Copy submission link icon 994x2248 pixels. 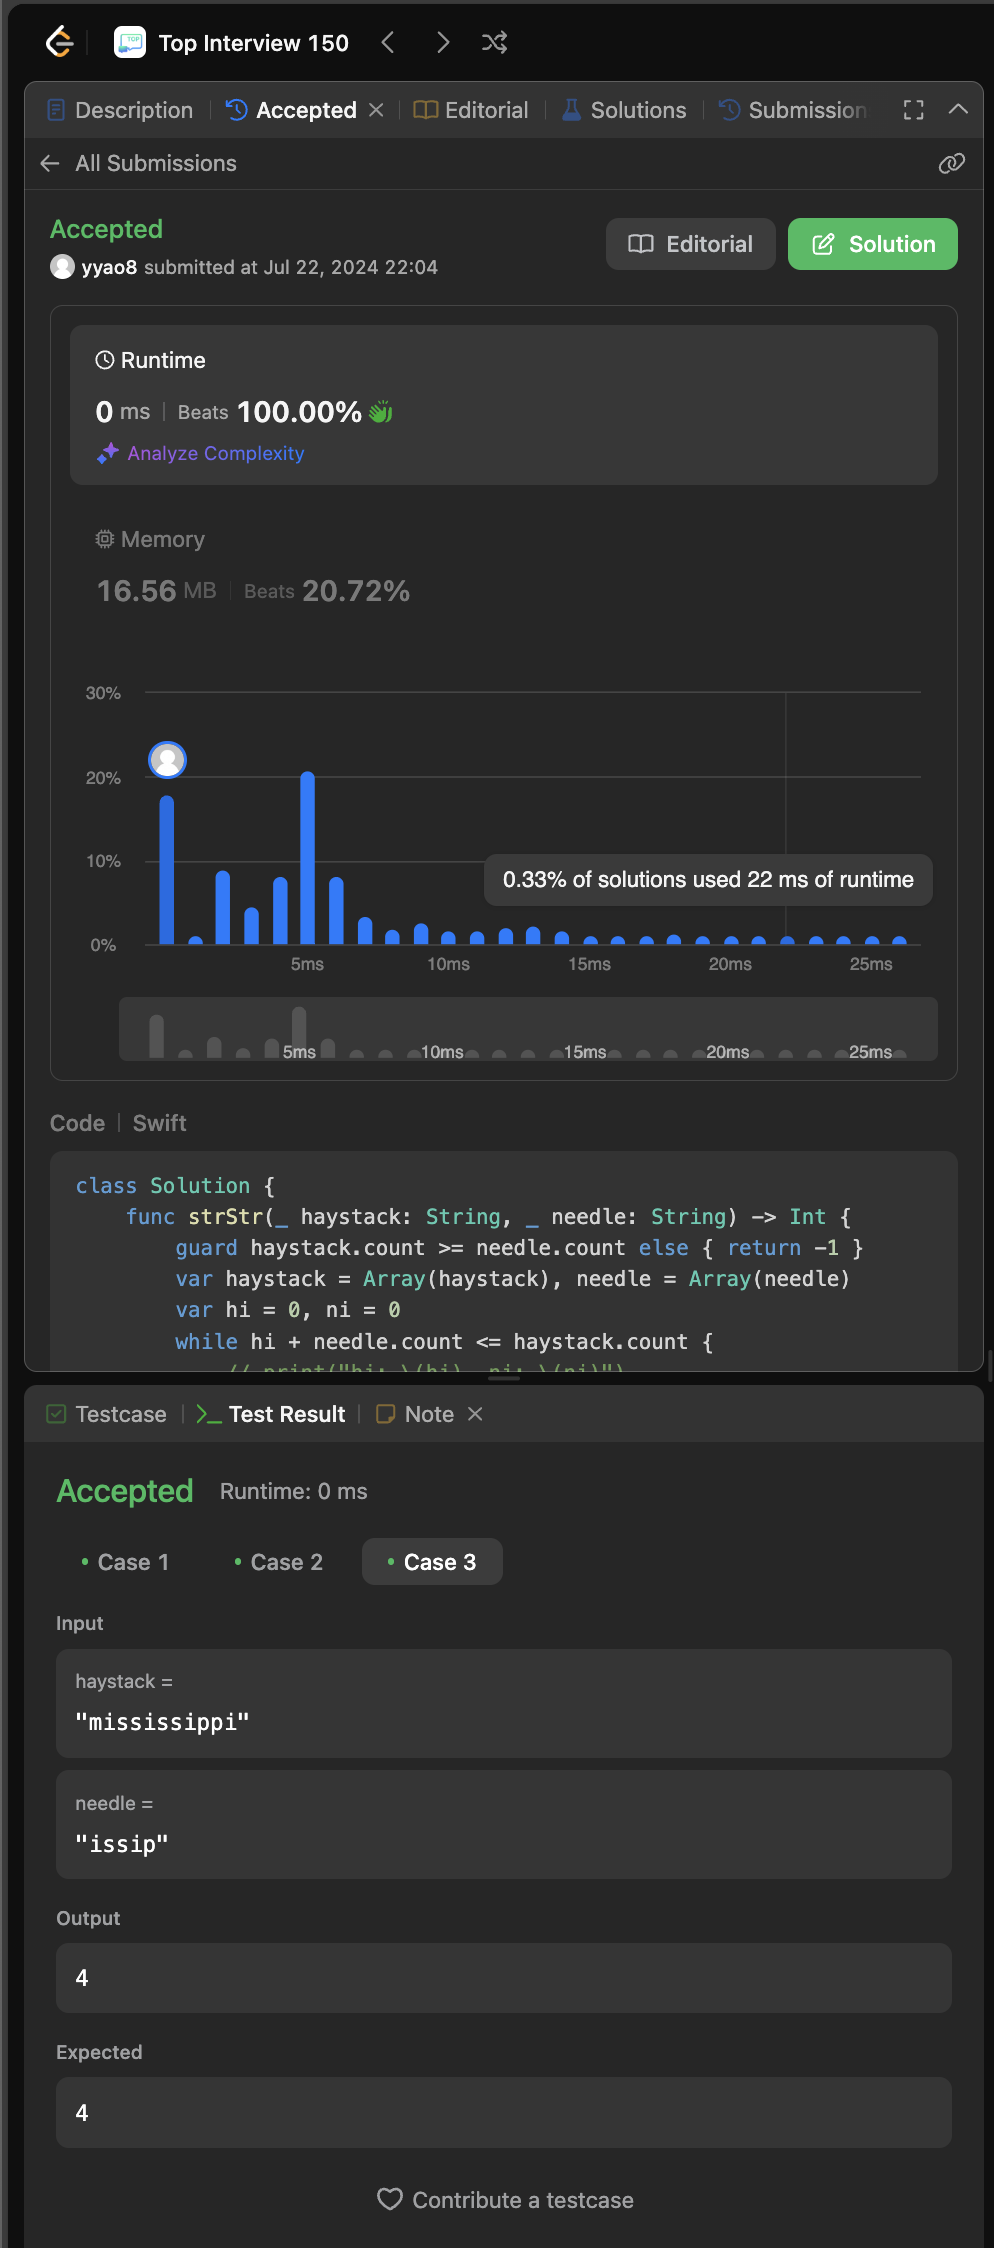point(951,163)
